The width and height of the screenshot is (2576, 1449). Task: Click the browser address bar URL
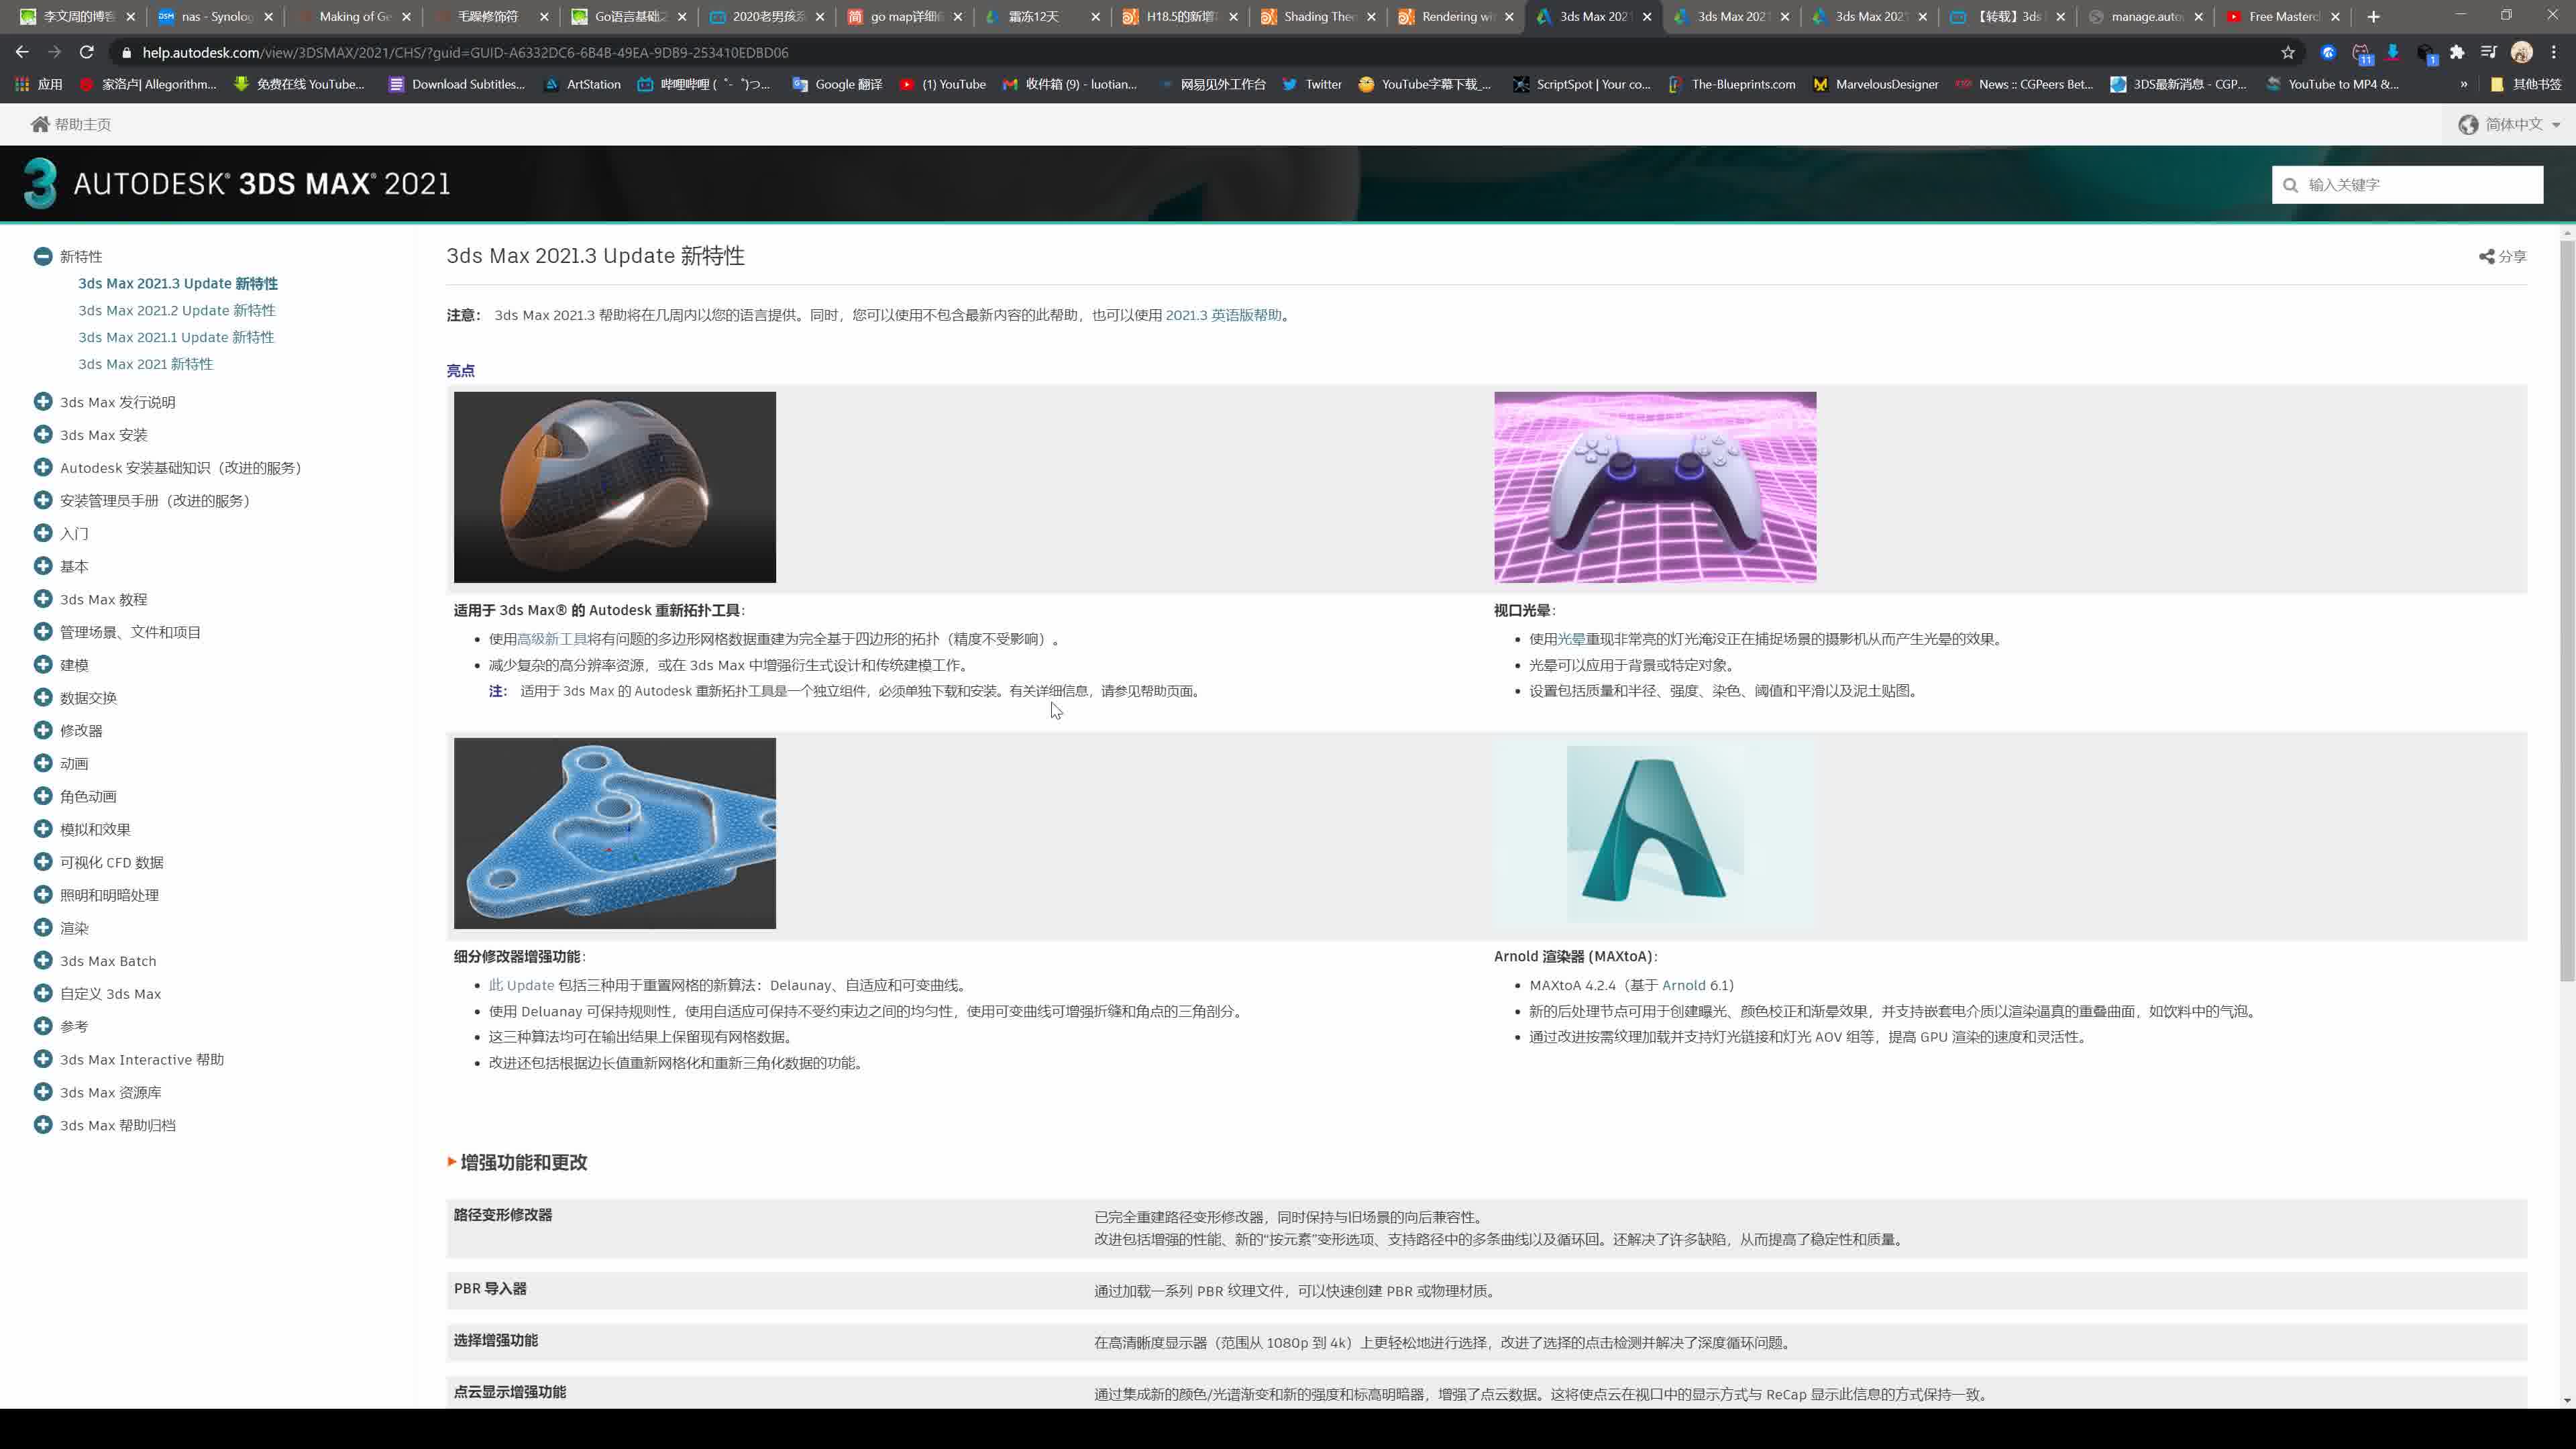coord(466,52)
